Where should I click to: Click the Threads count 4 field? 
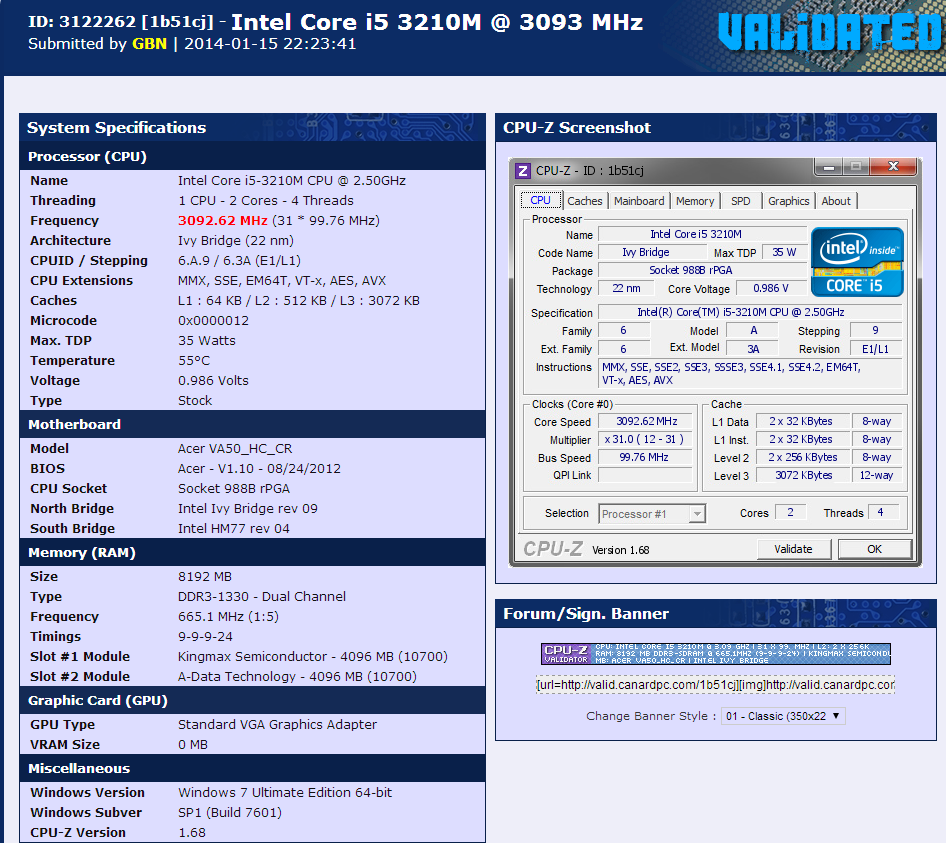pos(883,512)
